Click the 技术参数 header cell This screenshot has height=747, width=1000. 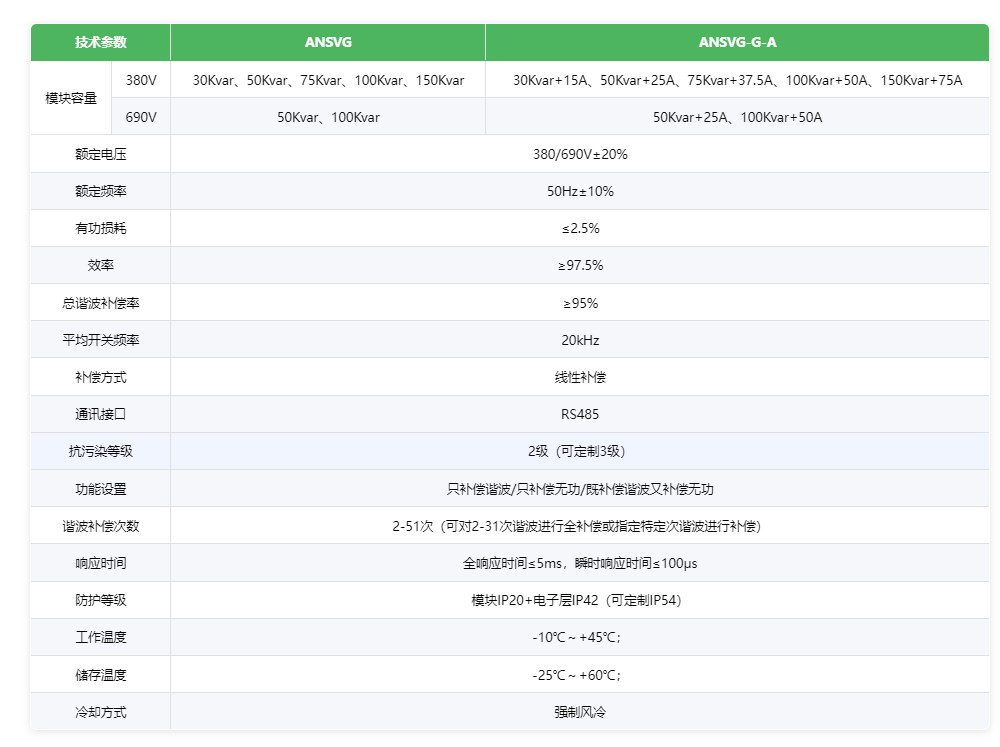click(101, 42)
